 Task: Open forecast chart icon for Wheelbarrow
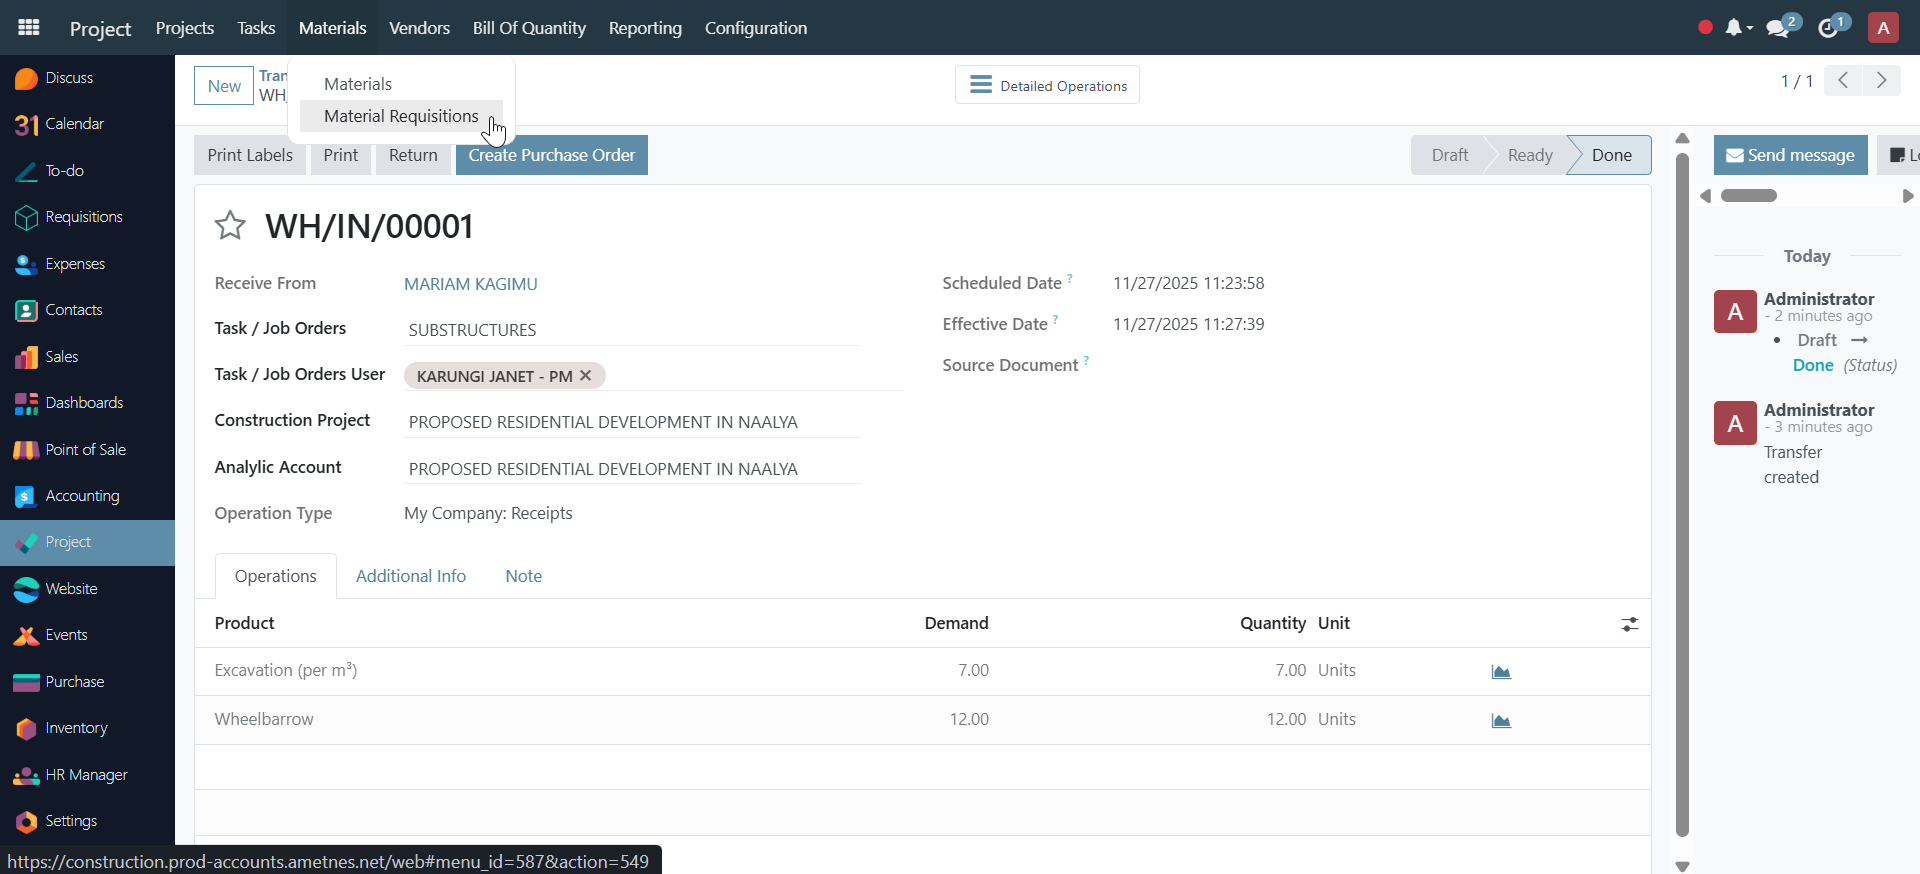coord(1501,720)
